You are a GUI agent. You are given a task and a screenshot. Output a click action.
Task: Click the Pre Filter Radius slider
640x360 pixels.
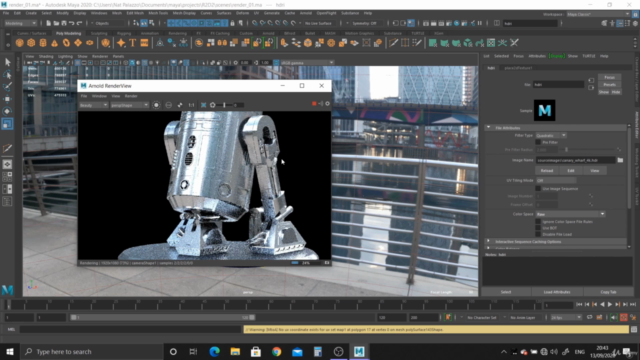click(588, 150)
